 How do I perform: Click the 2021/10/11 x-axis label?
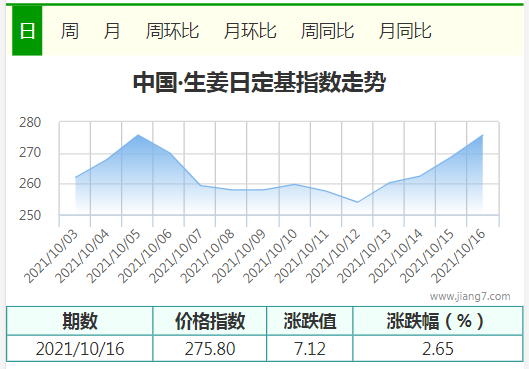coord(302,256)
